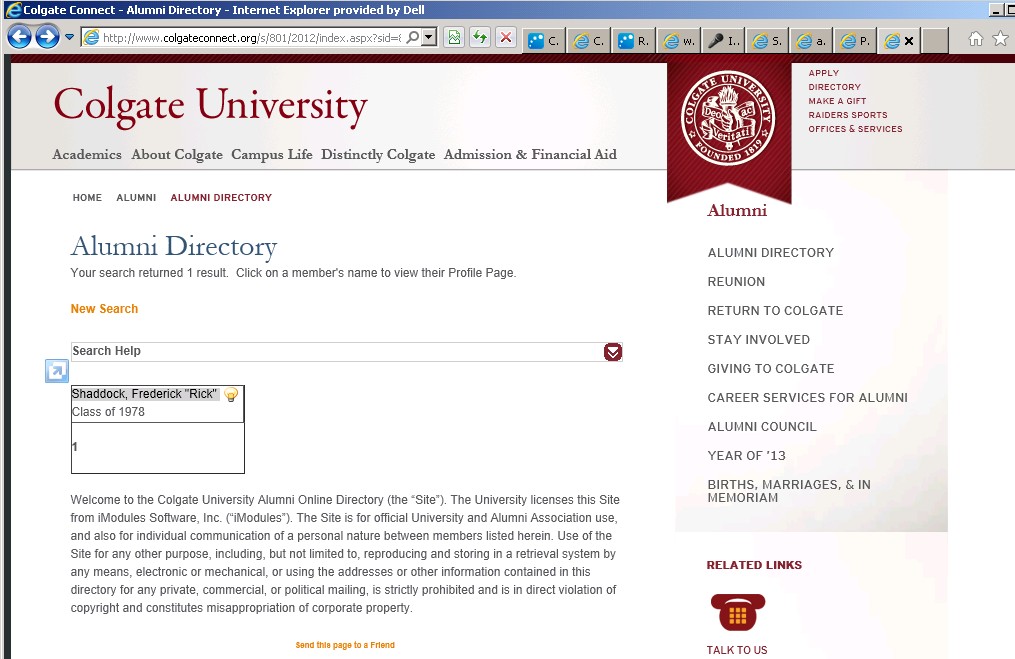Switch to the tab labeled 'P.'
Image resolution: width=1015 pixels, height=659 pixels.
pyautogui.click(x=856, y=40)
